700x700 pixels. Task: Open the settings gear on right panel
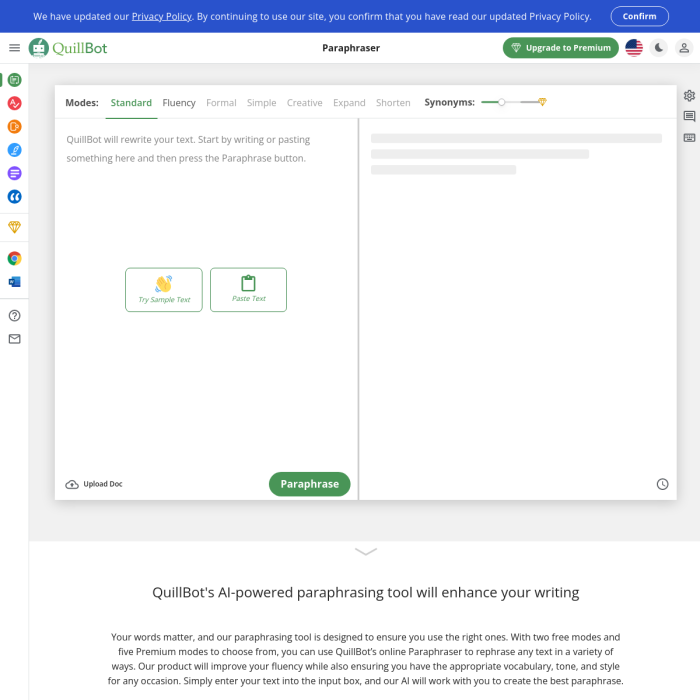click(x=689, y=96)
